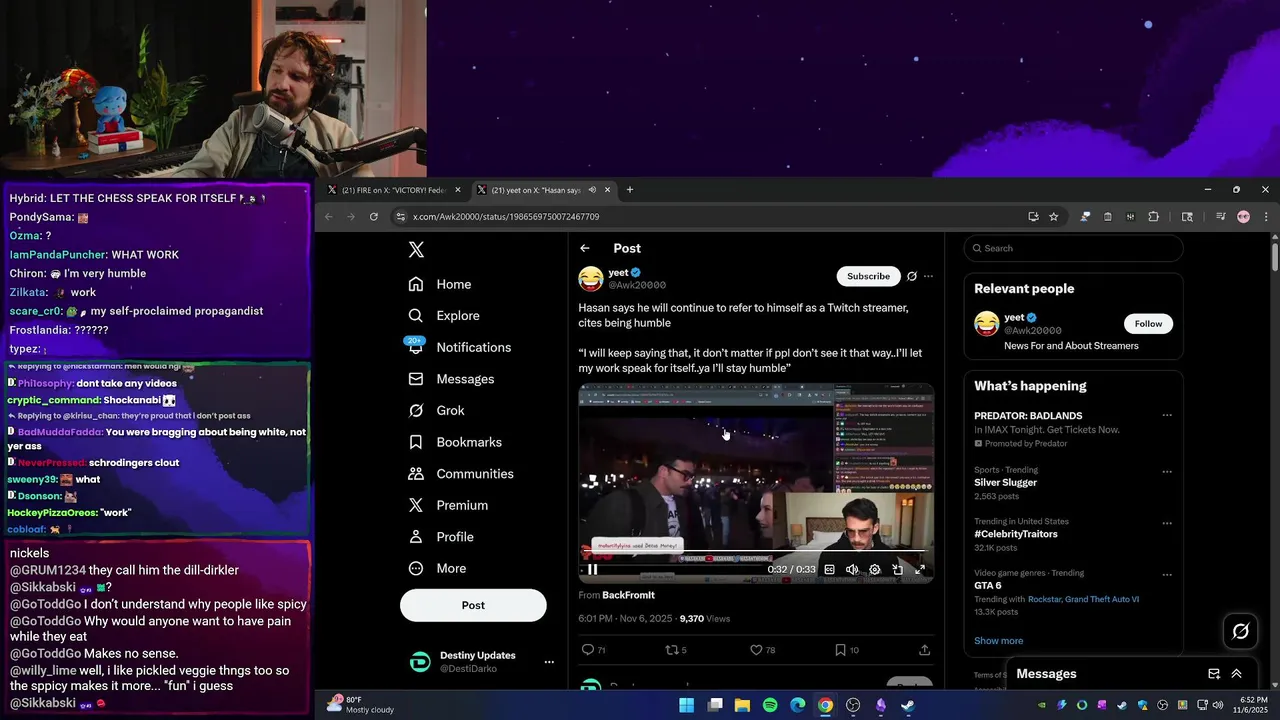The image size is (1280, 720).
Task: Open the BackFromIt source link
Action: point(628,595)
